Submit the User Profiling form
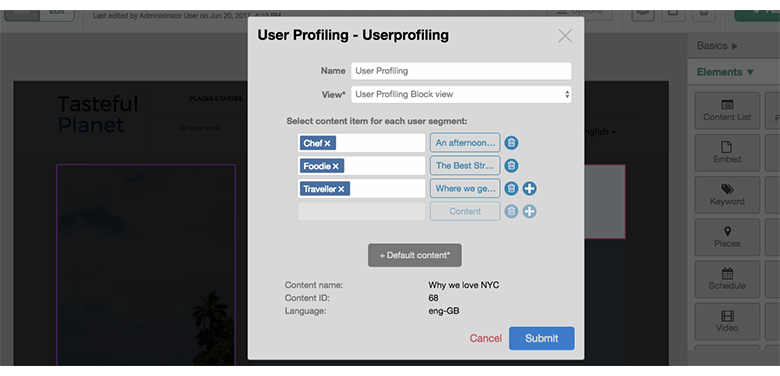The width and height of the screenshot is (780, 376). point(542,338)
